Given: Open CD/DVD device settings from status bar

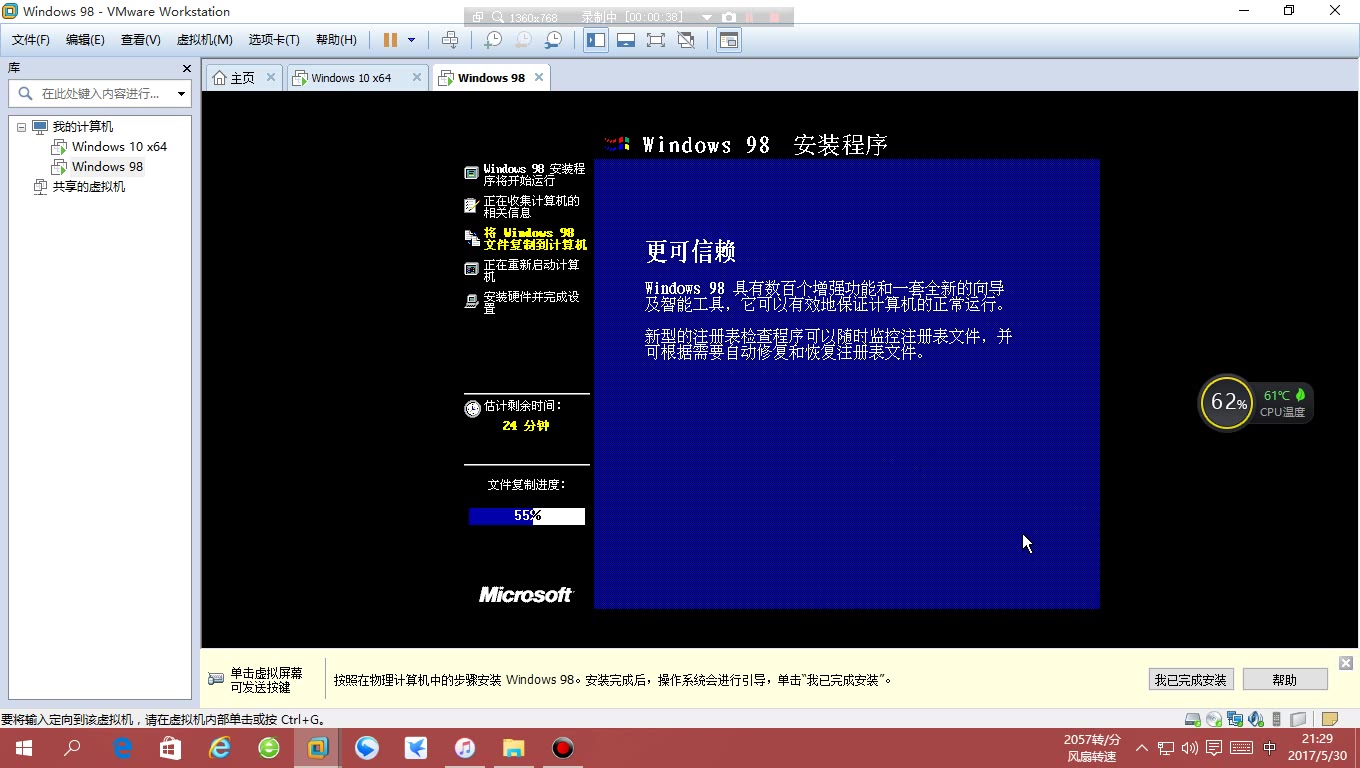Looking at the screenshot, I should click(1213, 718).
